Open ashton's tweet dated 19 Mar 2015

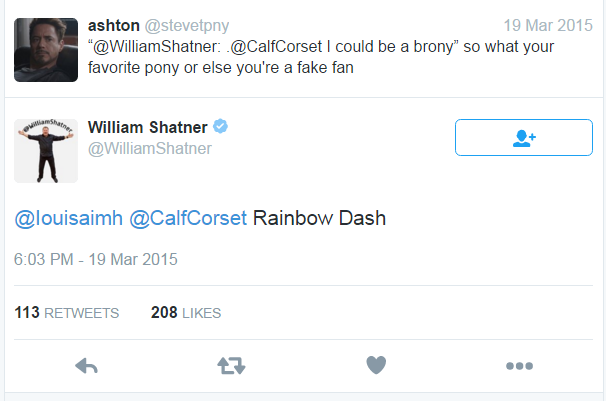tap(548, 26)
